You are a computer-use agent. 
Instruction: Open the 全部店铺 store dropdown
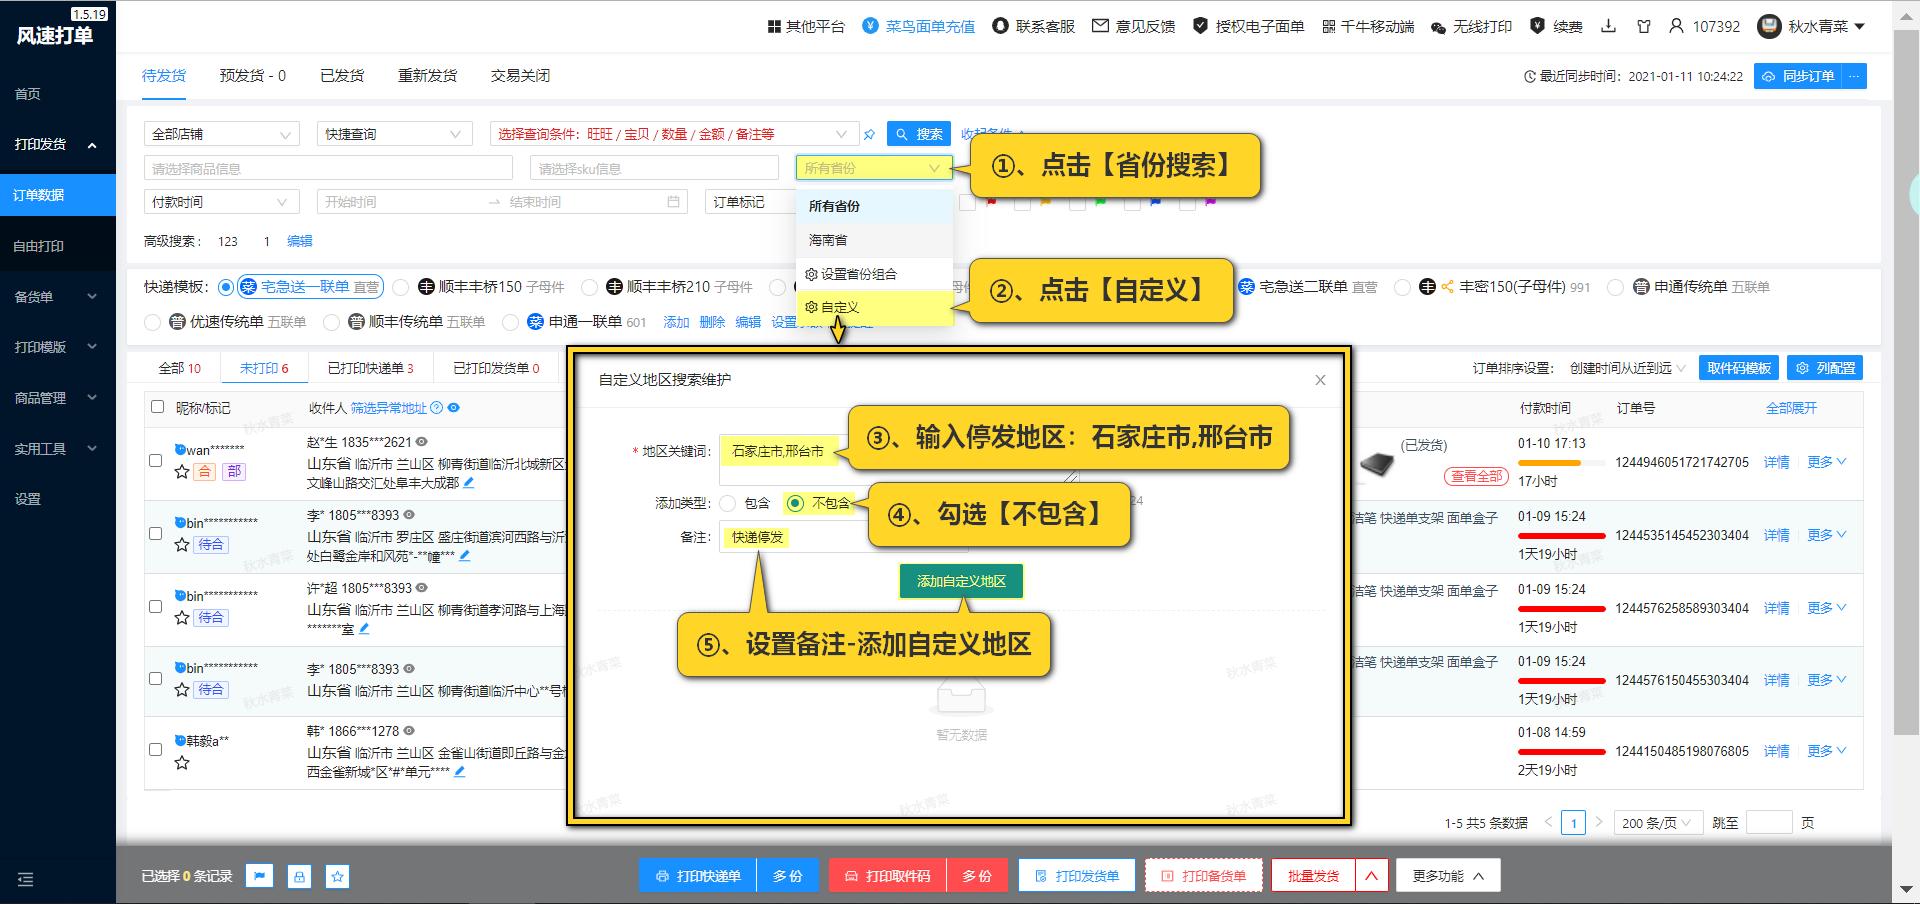221,133
